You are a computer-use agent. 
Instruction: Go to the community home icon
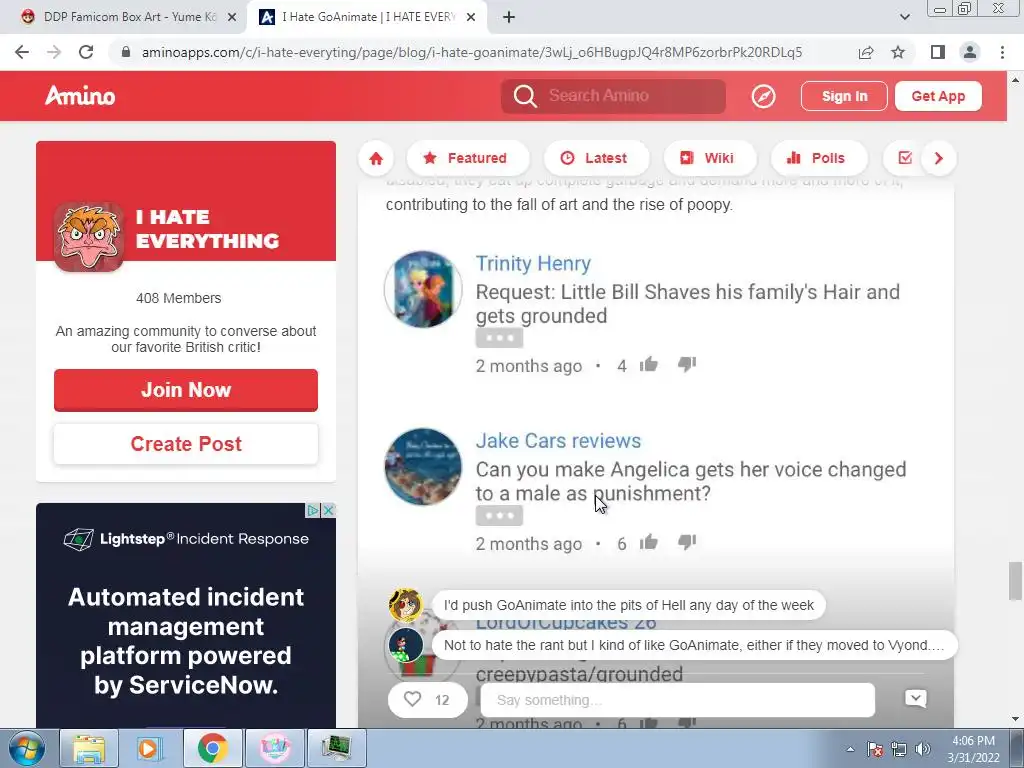click(x=376, y=158)
